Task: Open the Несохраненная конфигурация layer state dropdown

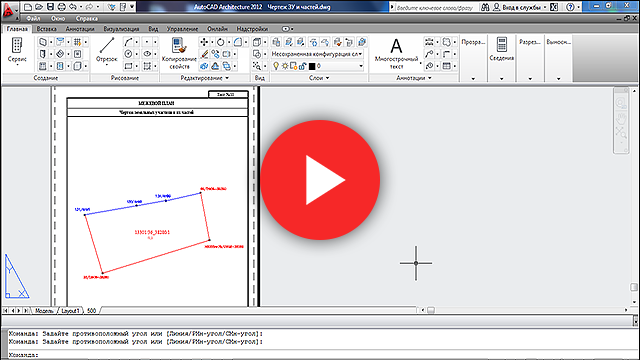Action: pyautogui.click(x=317, y=54)
